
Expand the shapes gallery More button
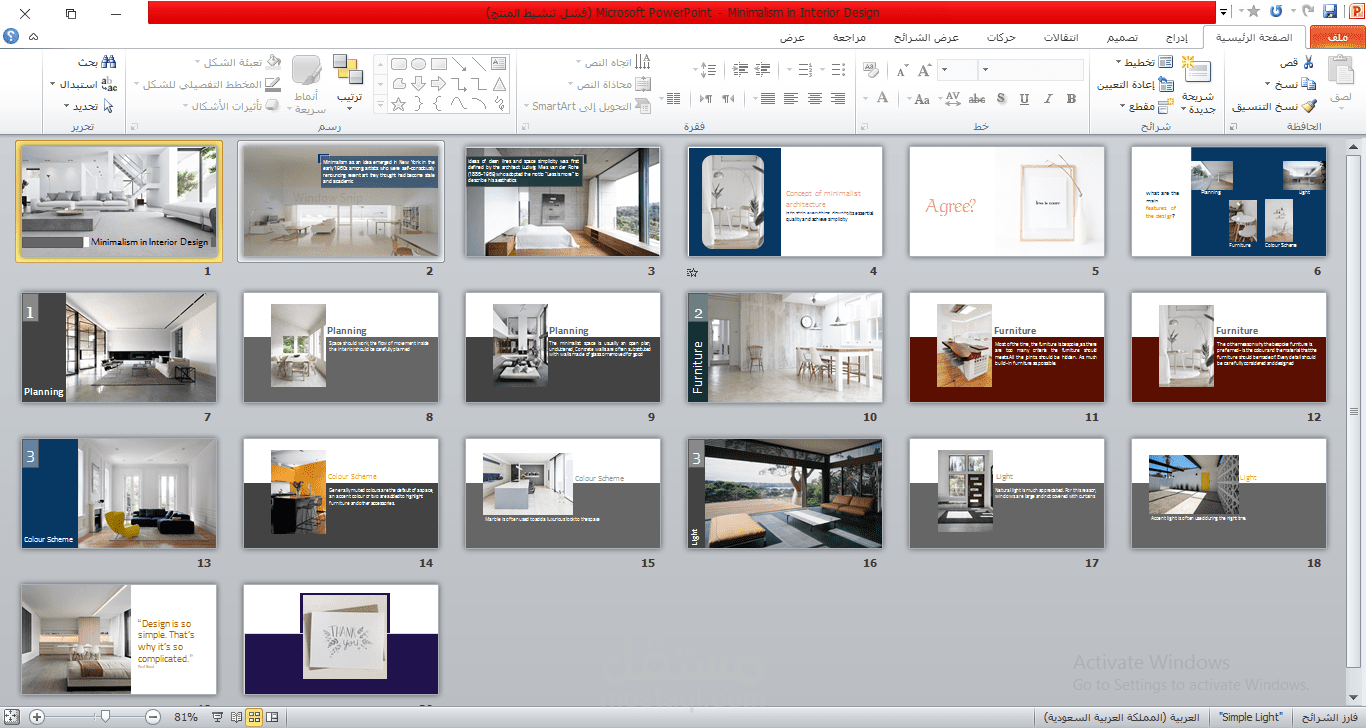click(x=380, y=104)
